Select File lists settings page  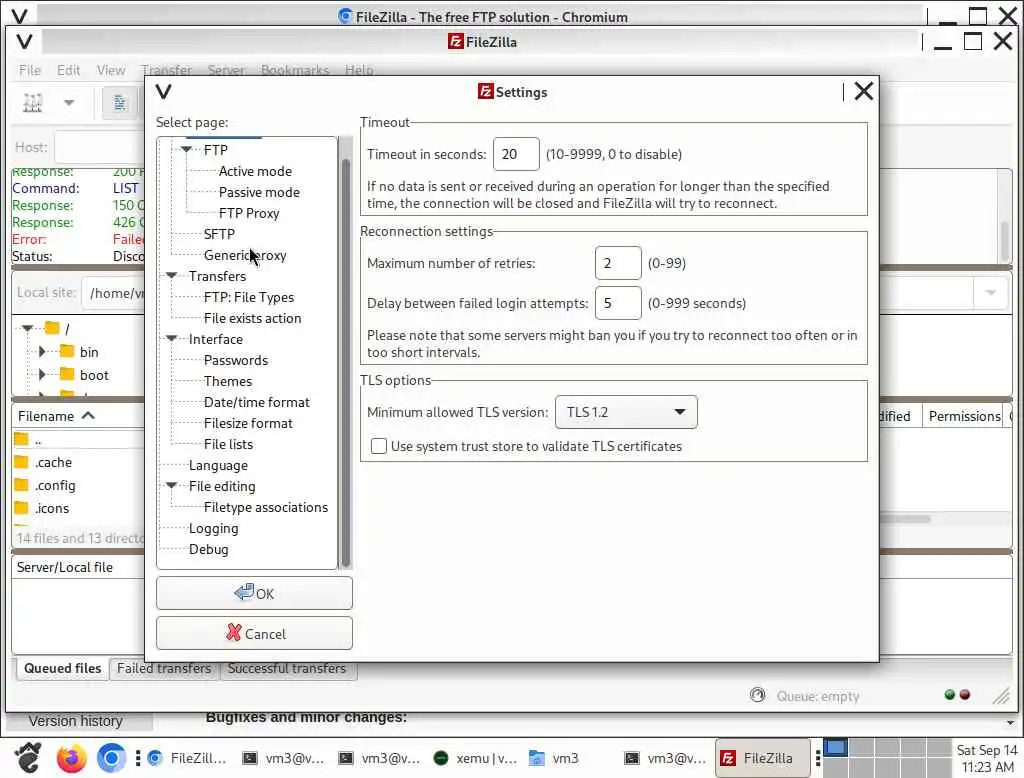[x=228, y=444]
